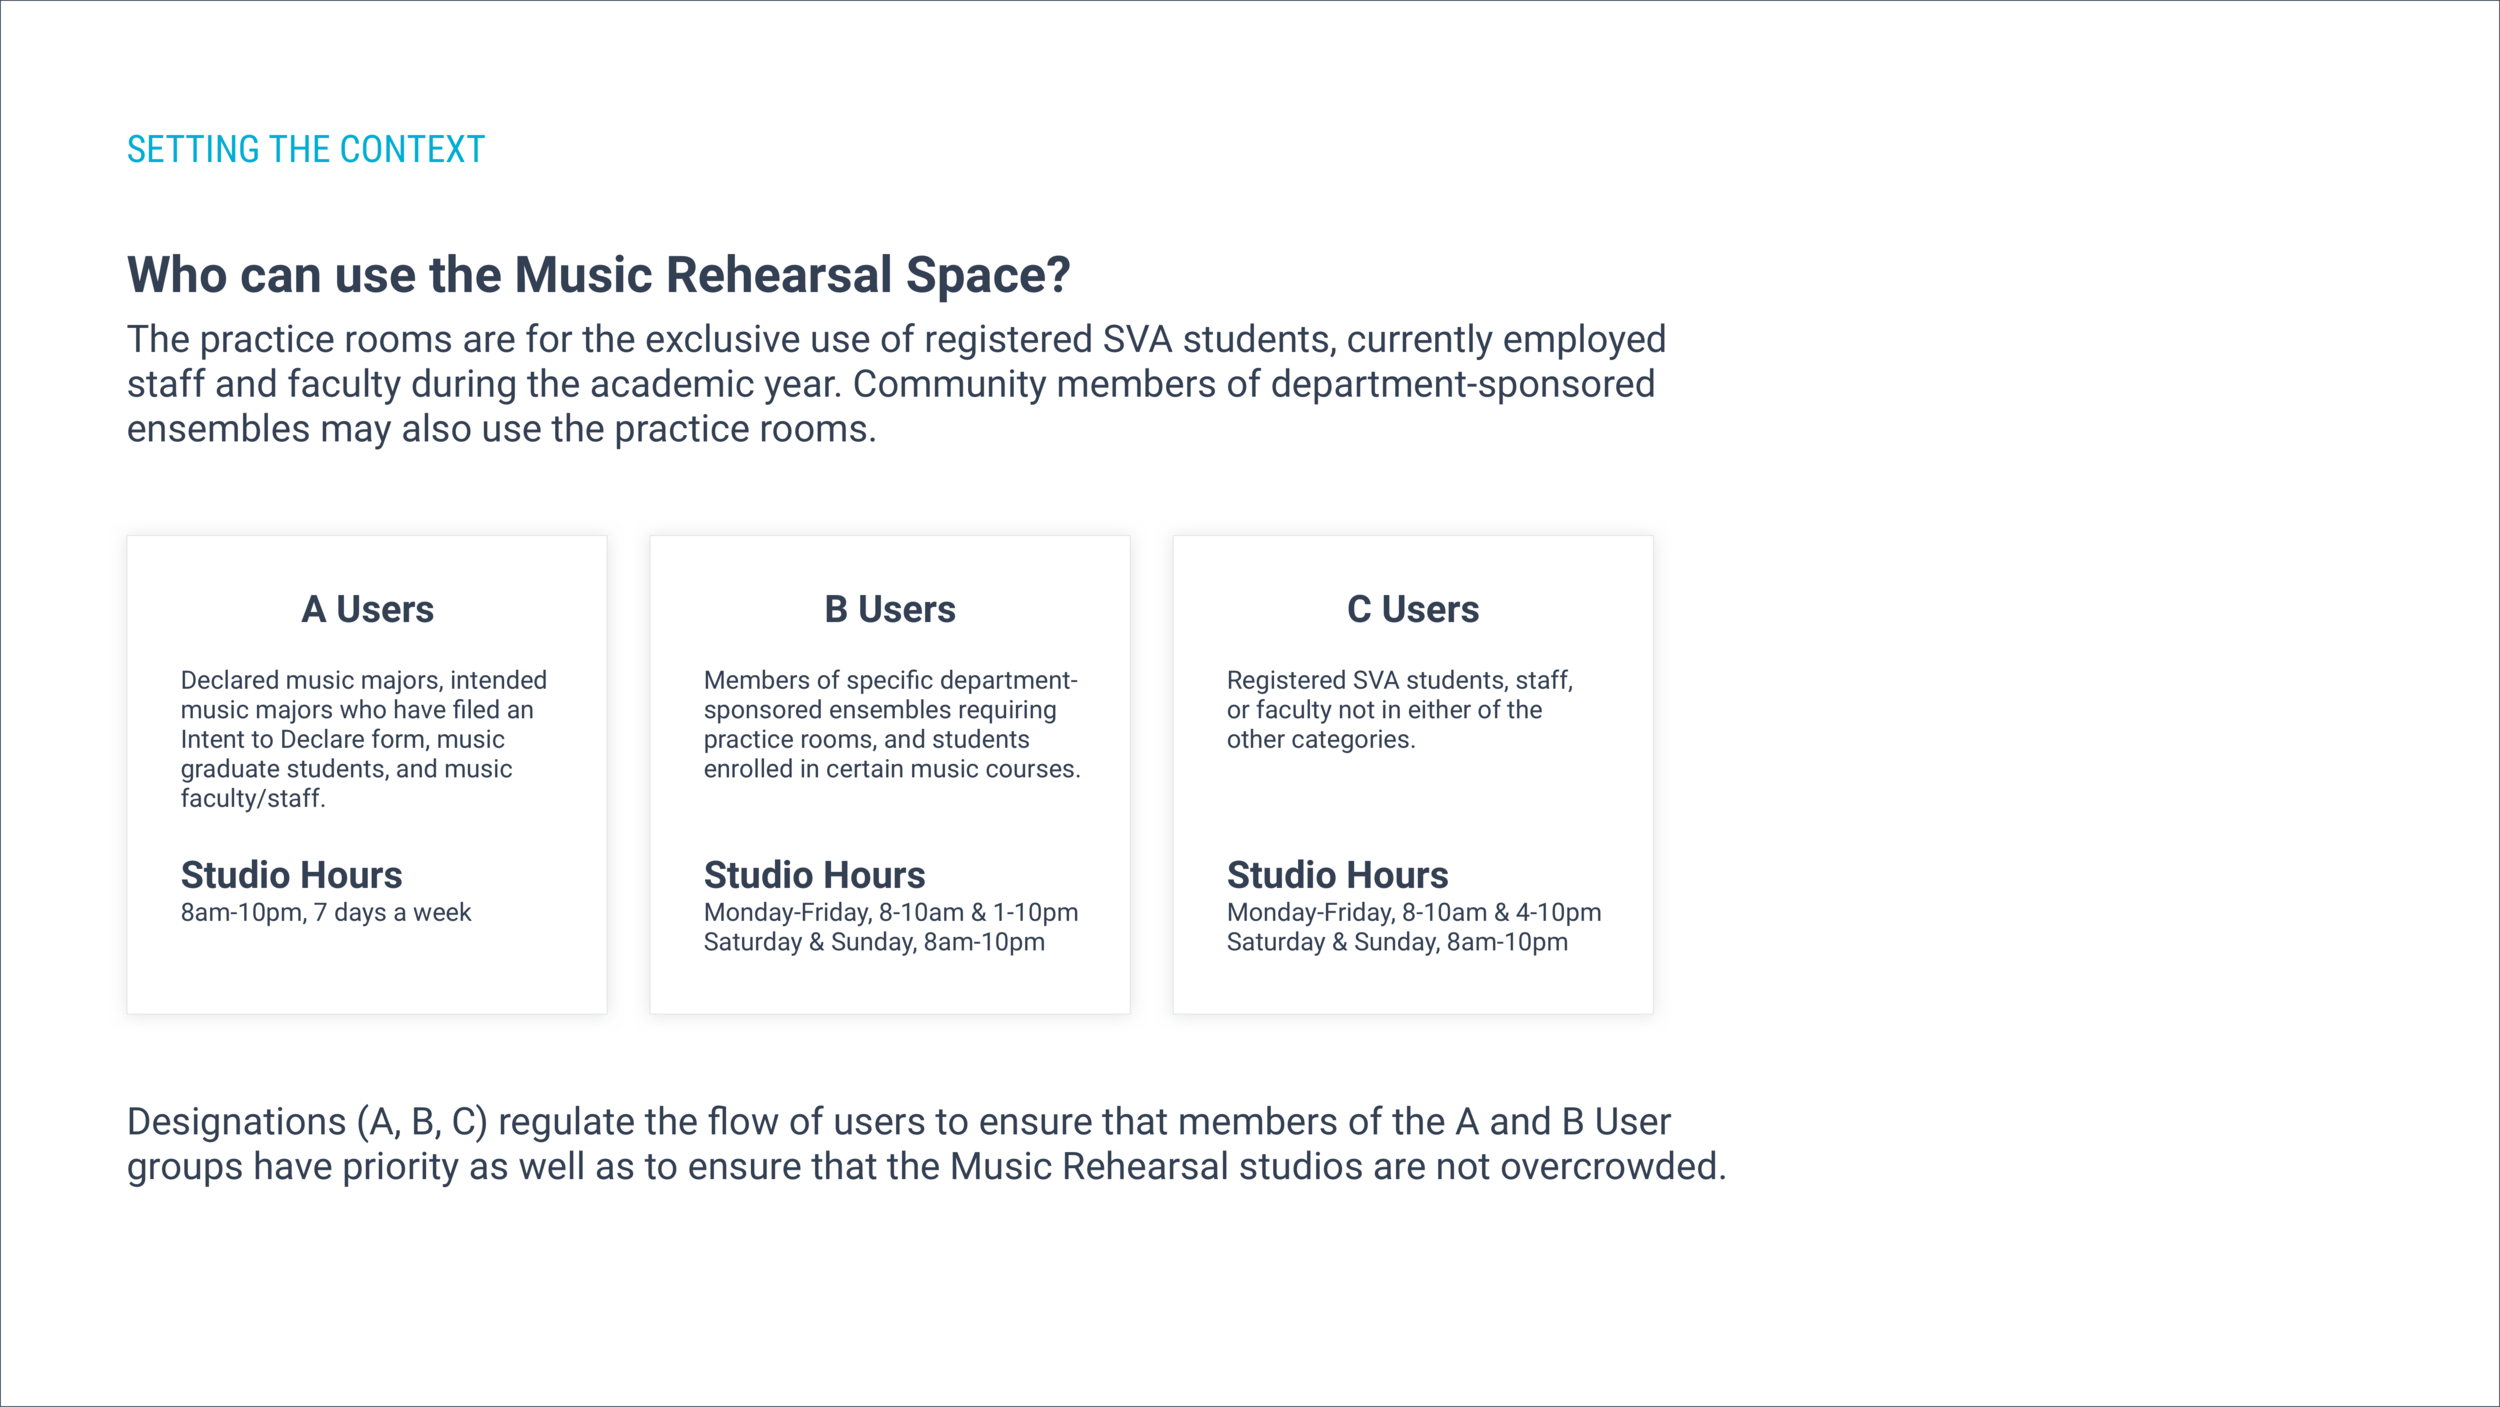
Task: Click 'Saturday & Sunday, 8am-10pm' in the B Users card
Action: [x=874, y=942]
